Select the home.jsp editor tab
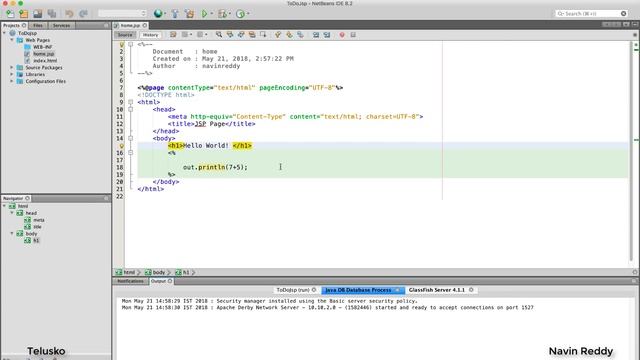Image resolution: width=640 pixels, height=360 pixels. pyautogui.click(x=130, y=25)
